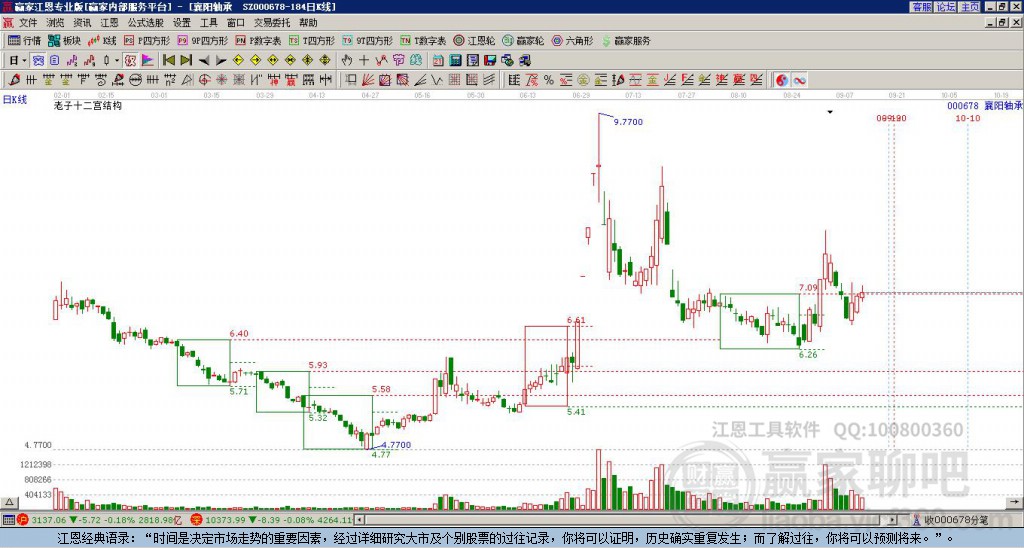Open the 9P四方形 tool
The height and width of the screenshot is (548, 1024).
[203, 40]
